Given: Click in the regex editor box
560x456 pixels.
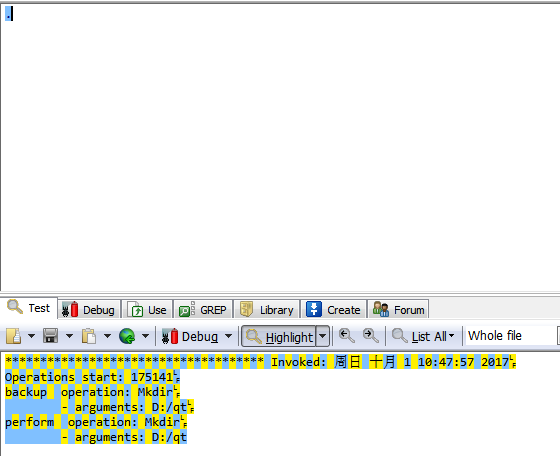Looking at the screenshot, I should [281, 147].
